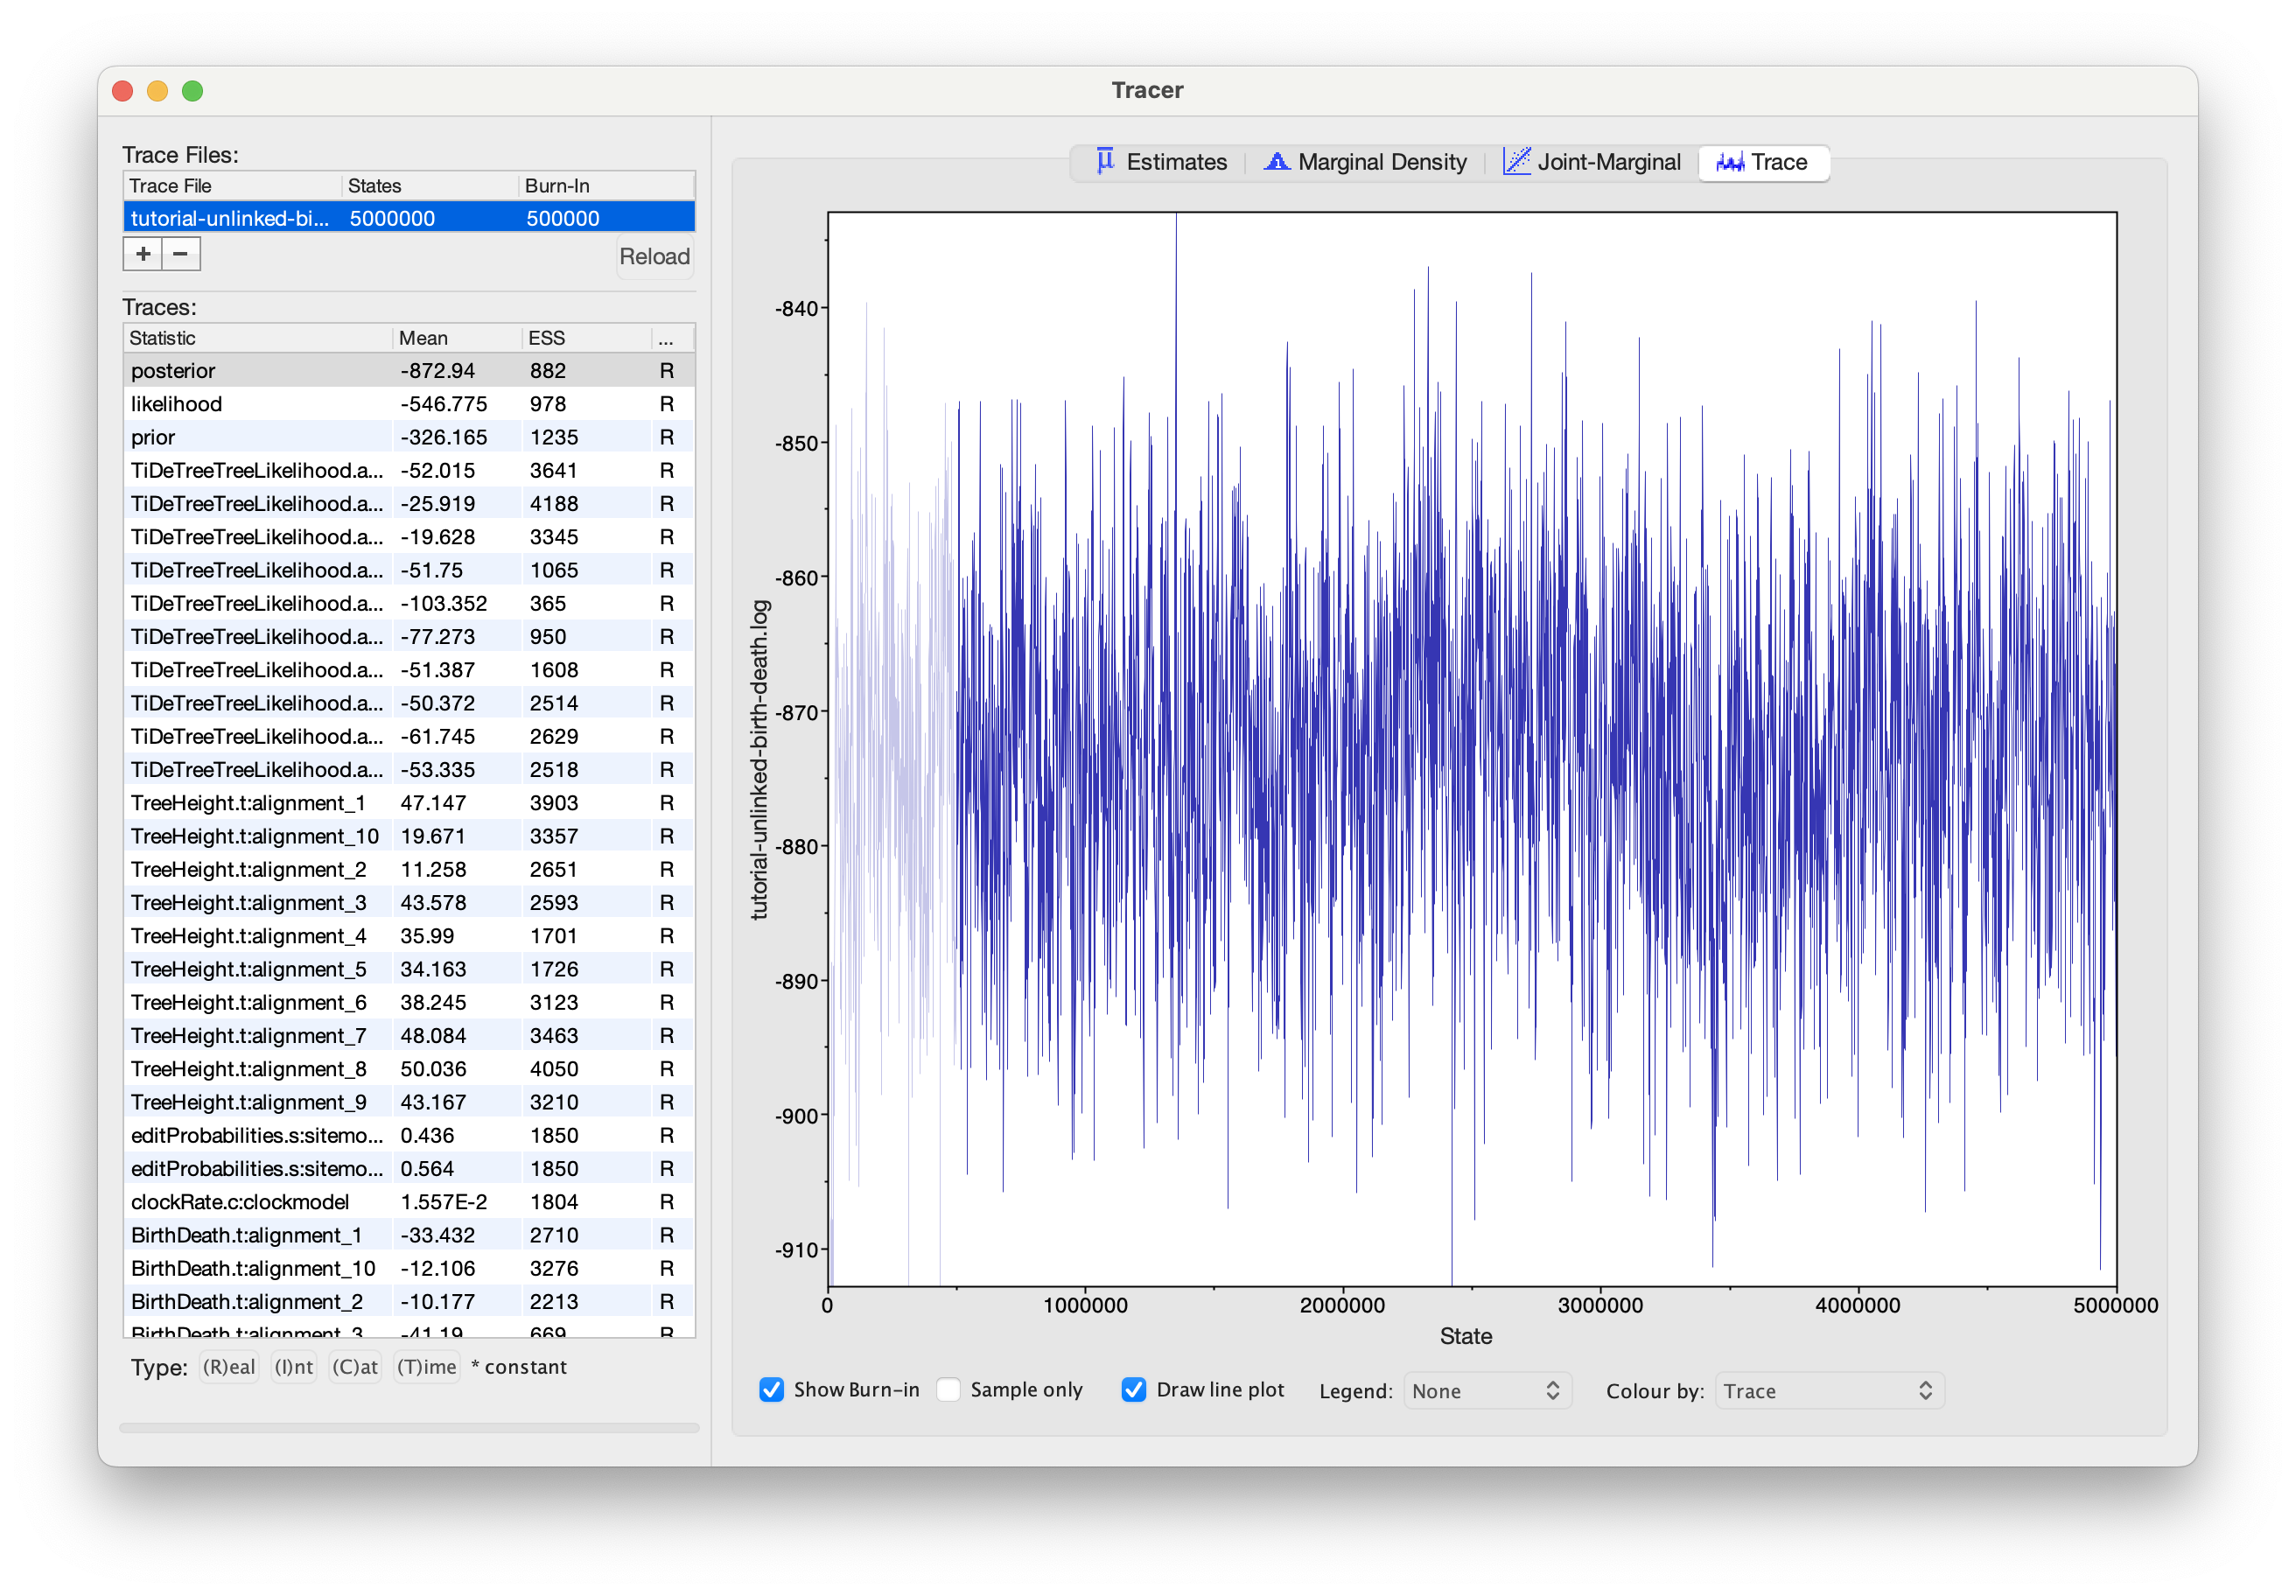The height and width of the screenshot is (1596, 2296).
Task: Click the States value 5000000
Action: tap(392, 218)
